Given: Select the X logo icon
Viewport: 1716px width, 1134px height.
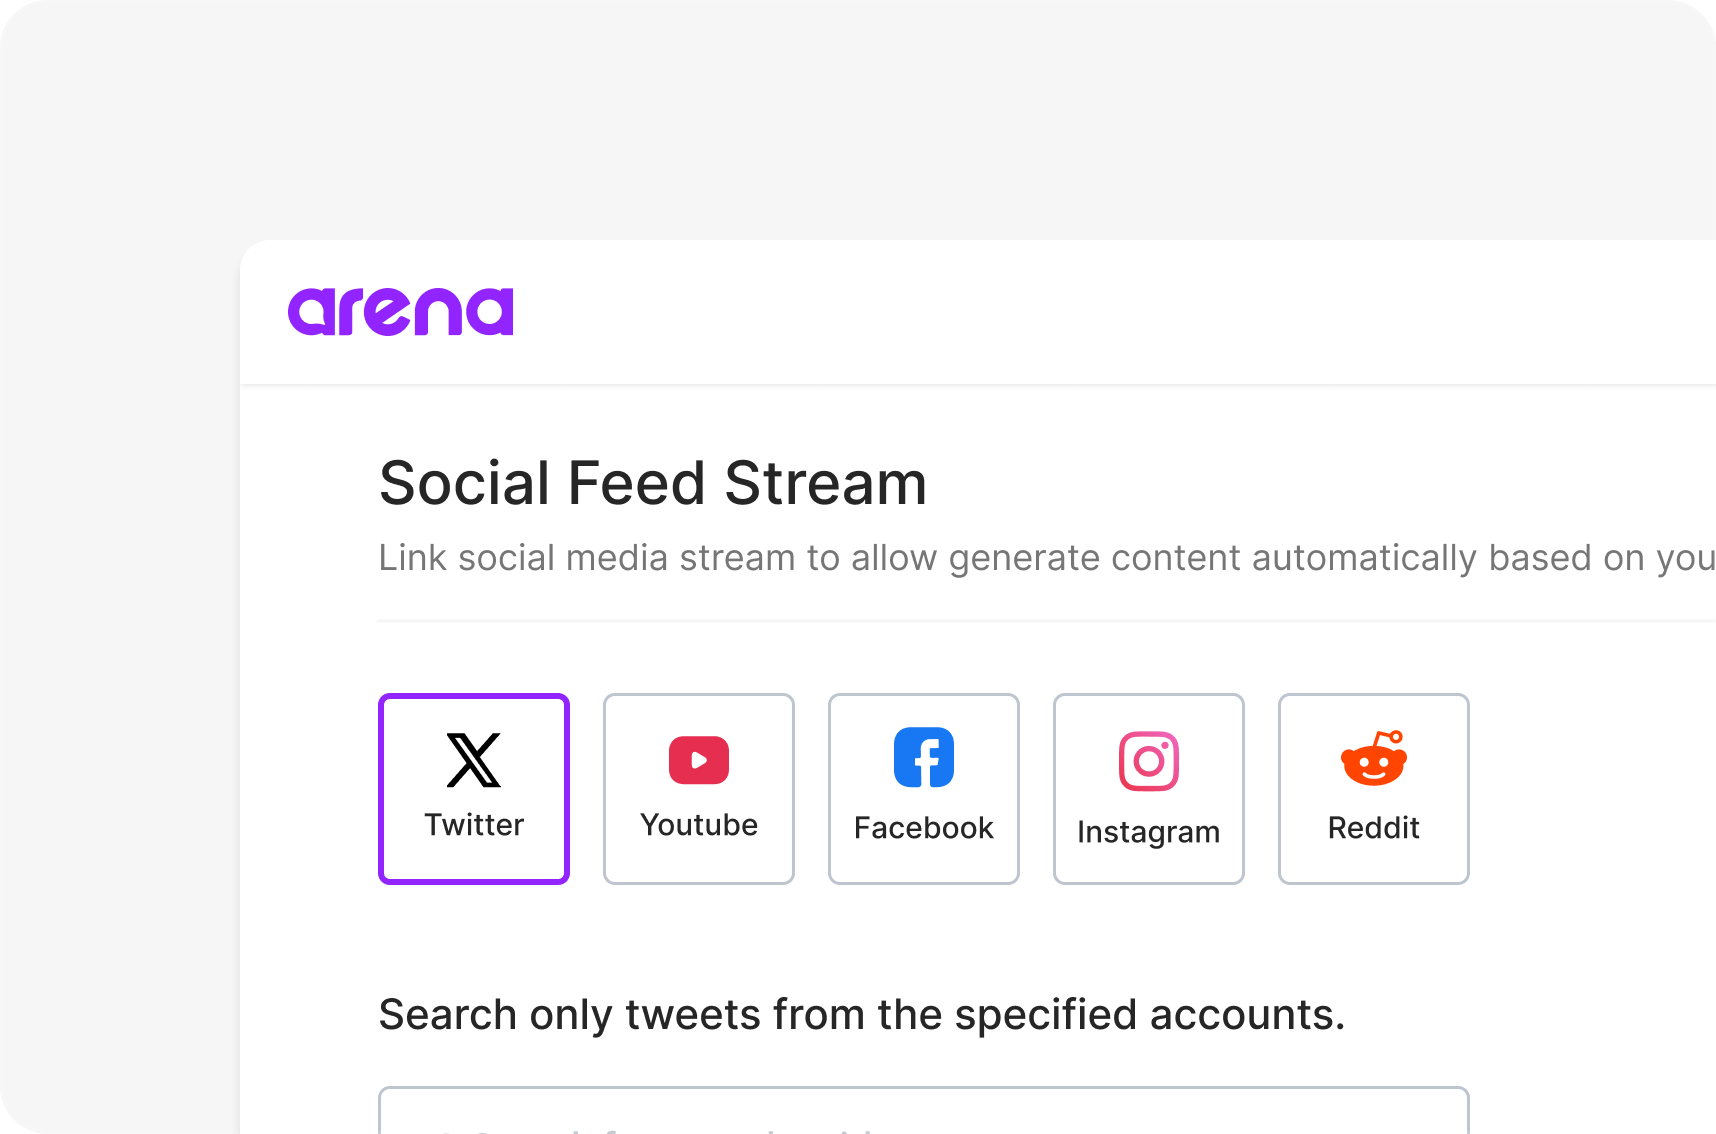Looking at the screenshot, I should 474,760.
